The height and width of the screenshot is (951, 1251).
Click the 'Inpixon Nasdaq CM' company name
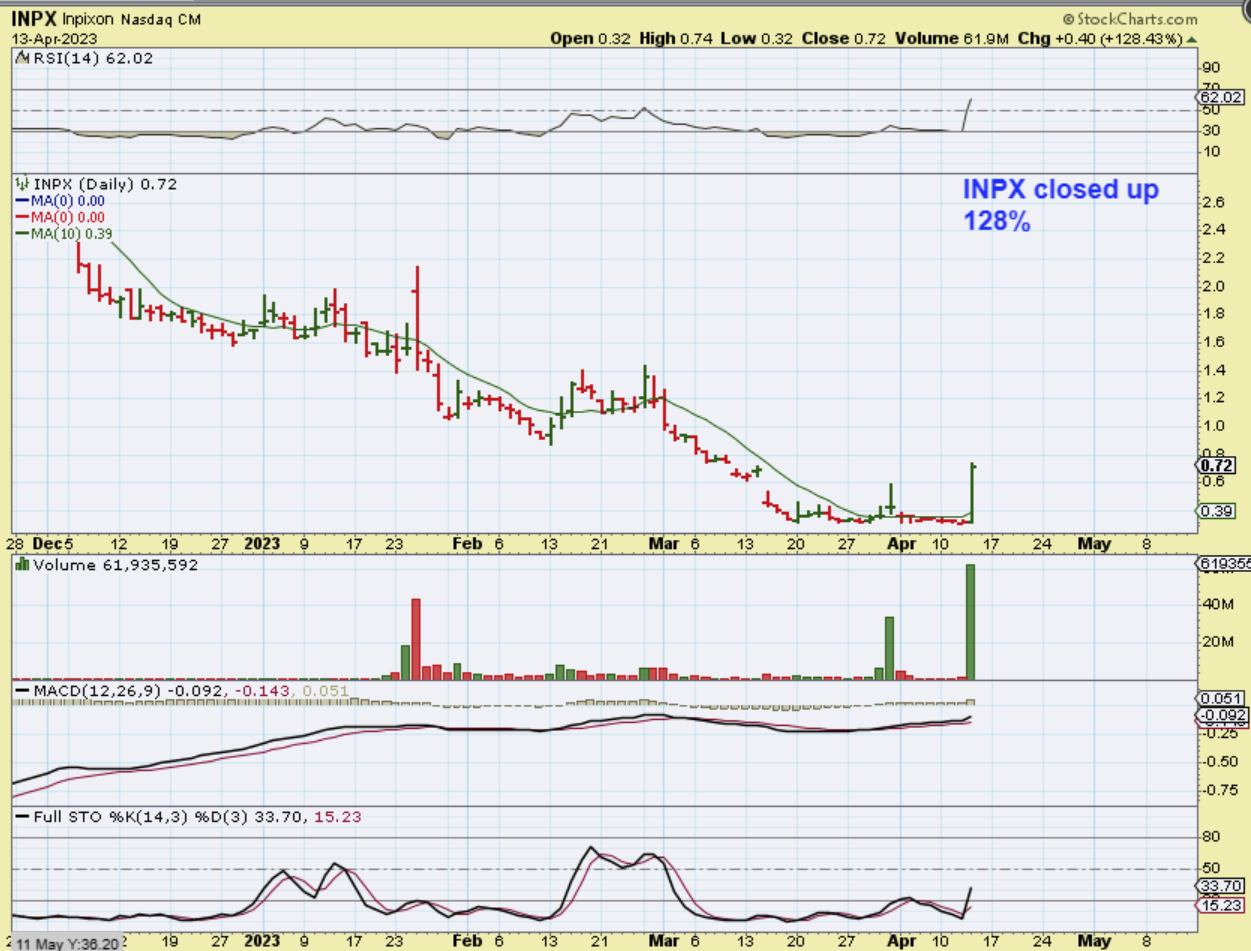click(130, 18)
